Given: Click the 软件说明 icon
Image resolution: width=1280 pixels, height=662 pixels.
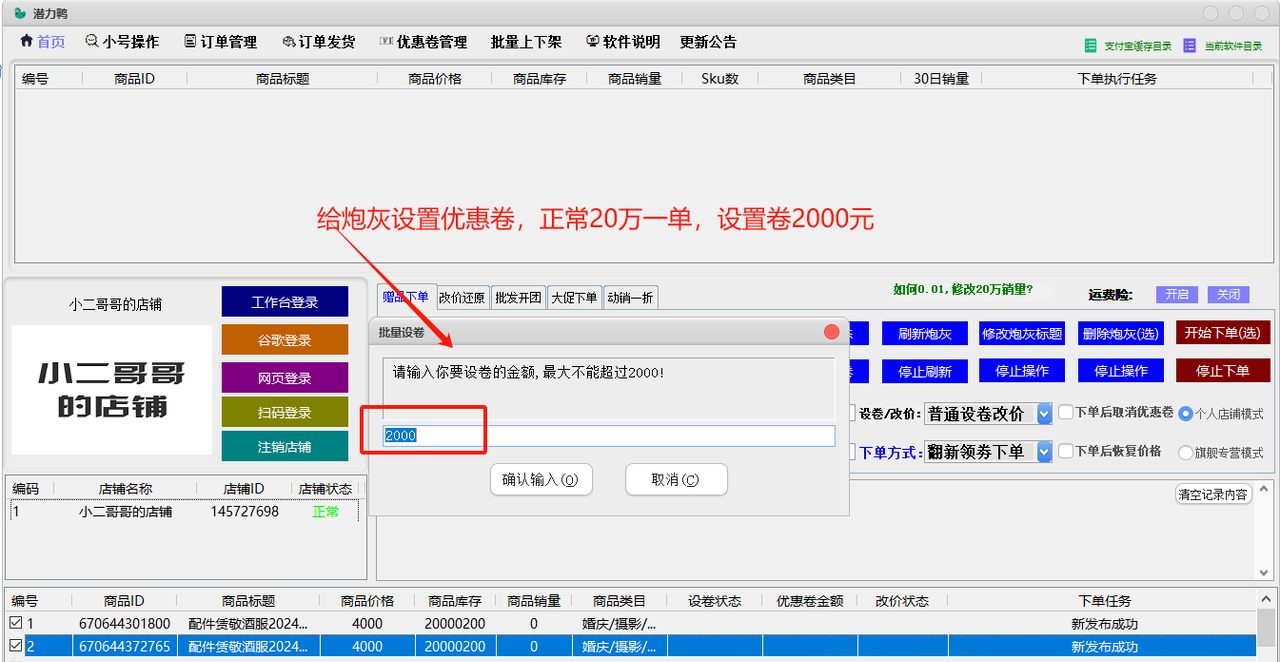Looking at the screenshot, I should (x=592, y=42).
